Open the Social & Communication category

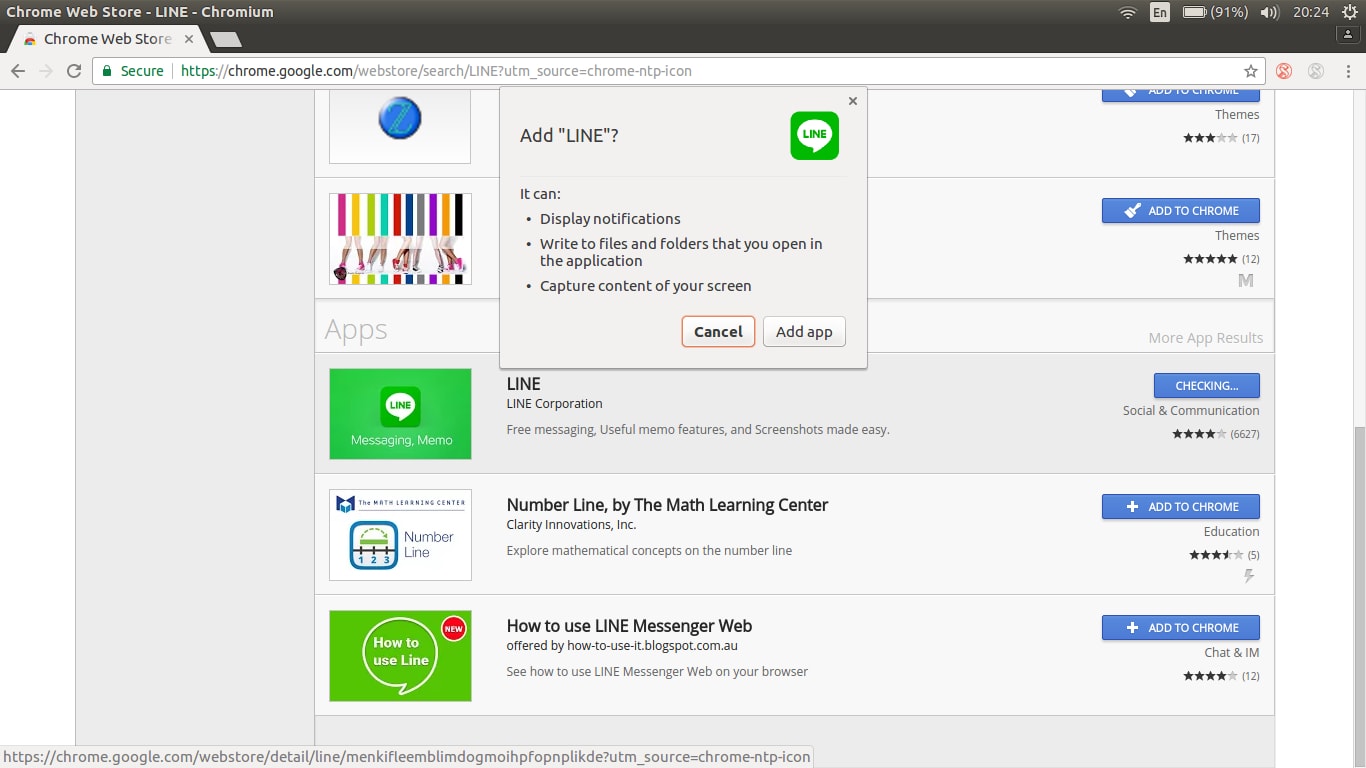tap(1191, 411)
